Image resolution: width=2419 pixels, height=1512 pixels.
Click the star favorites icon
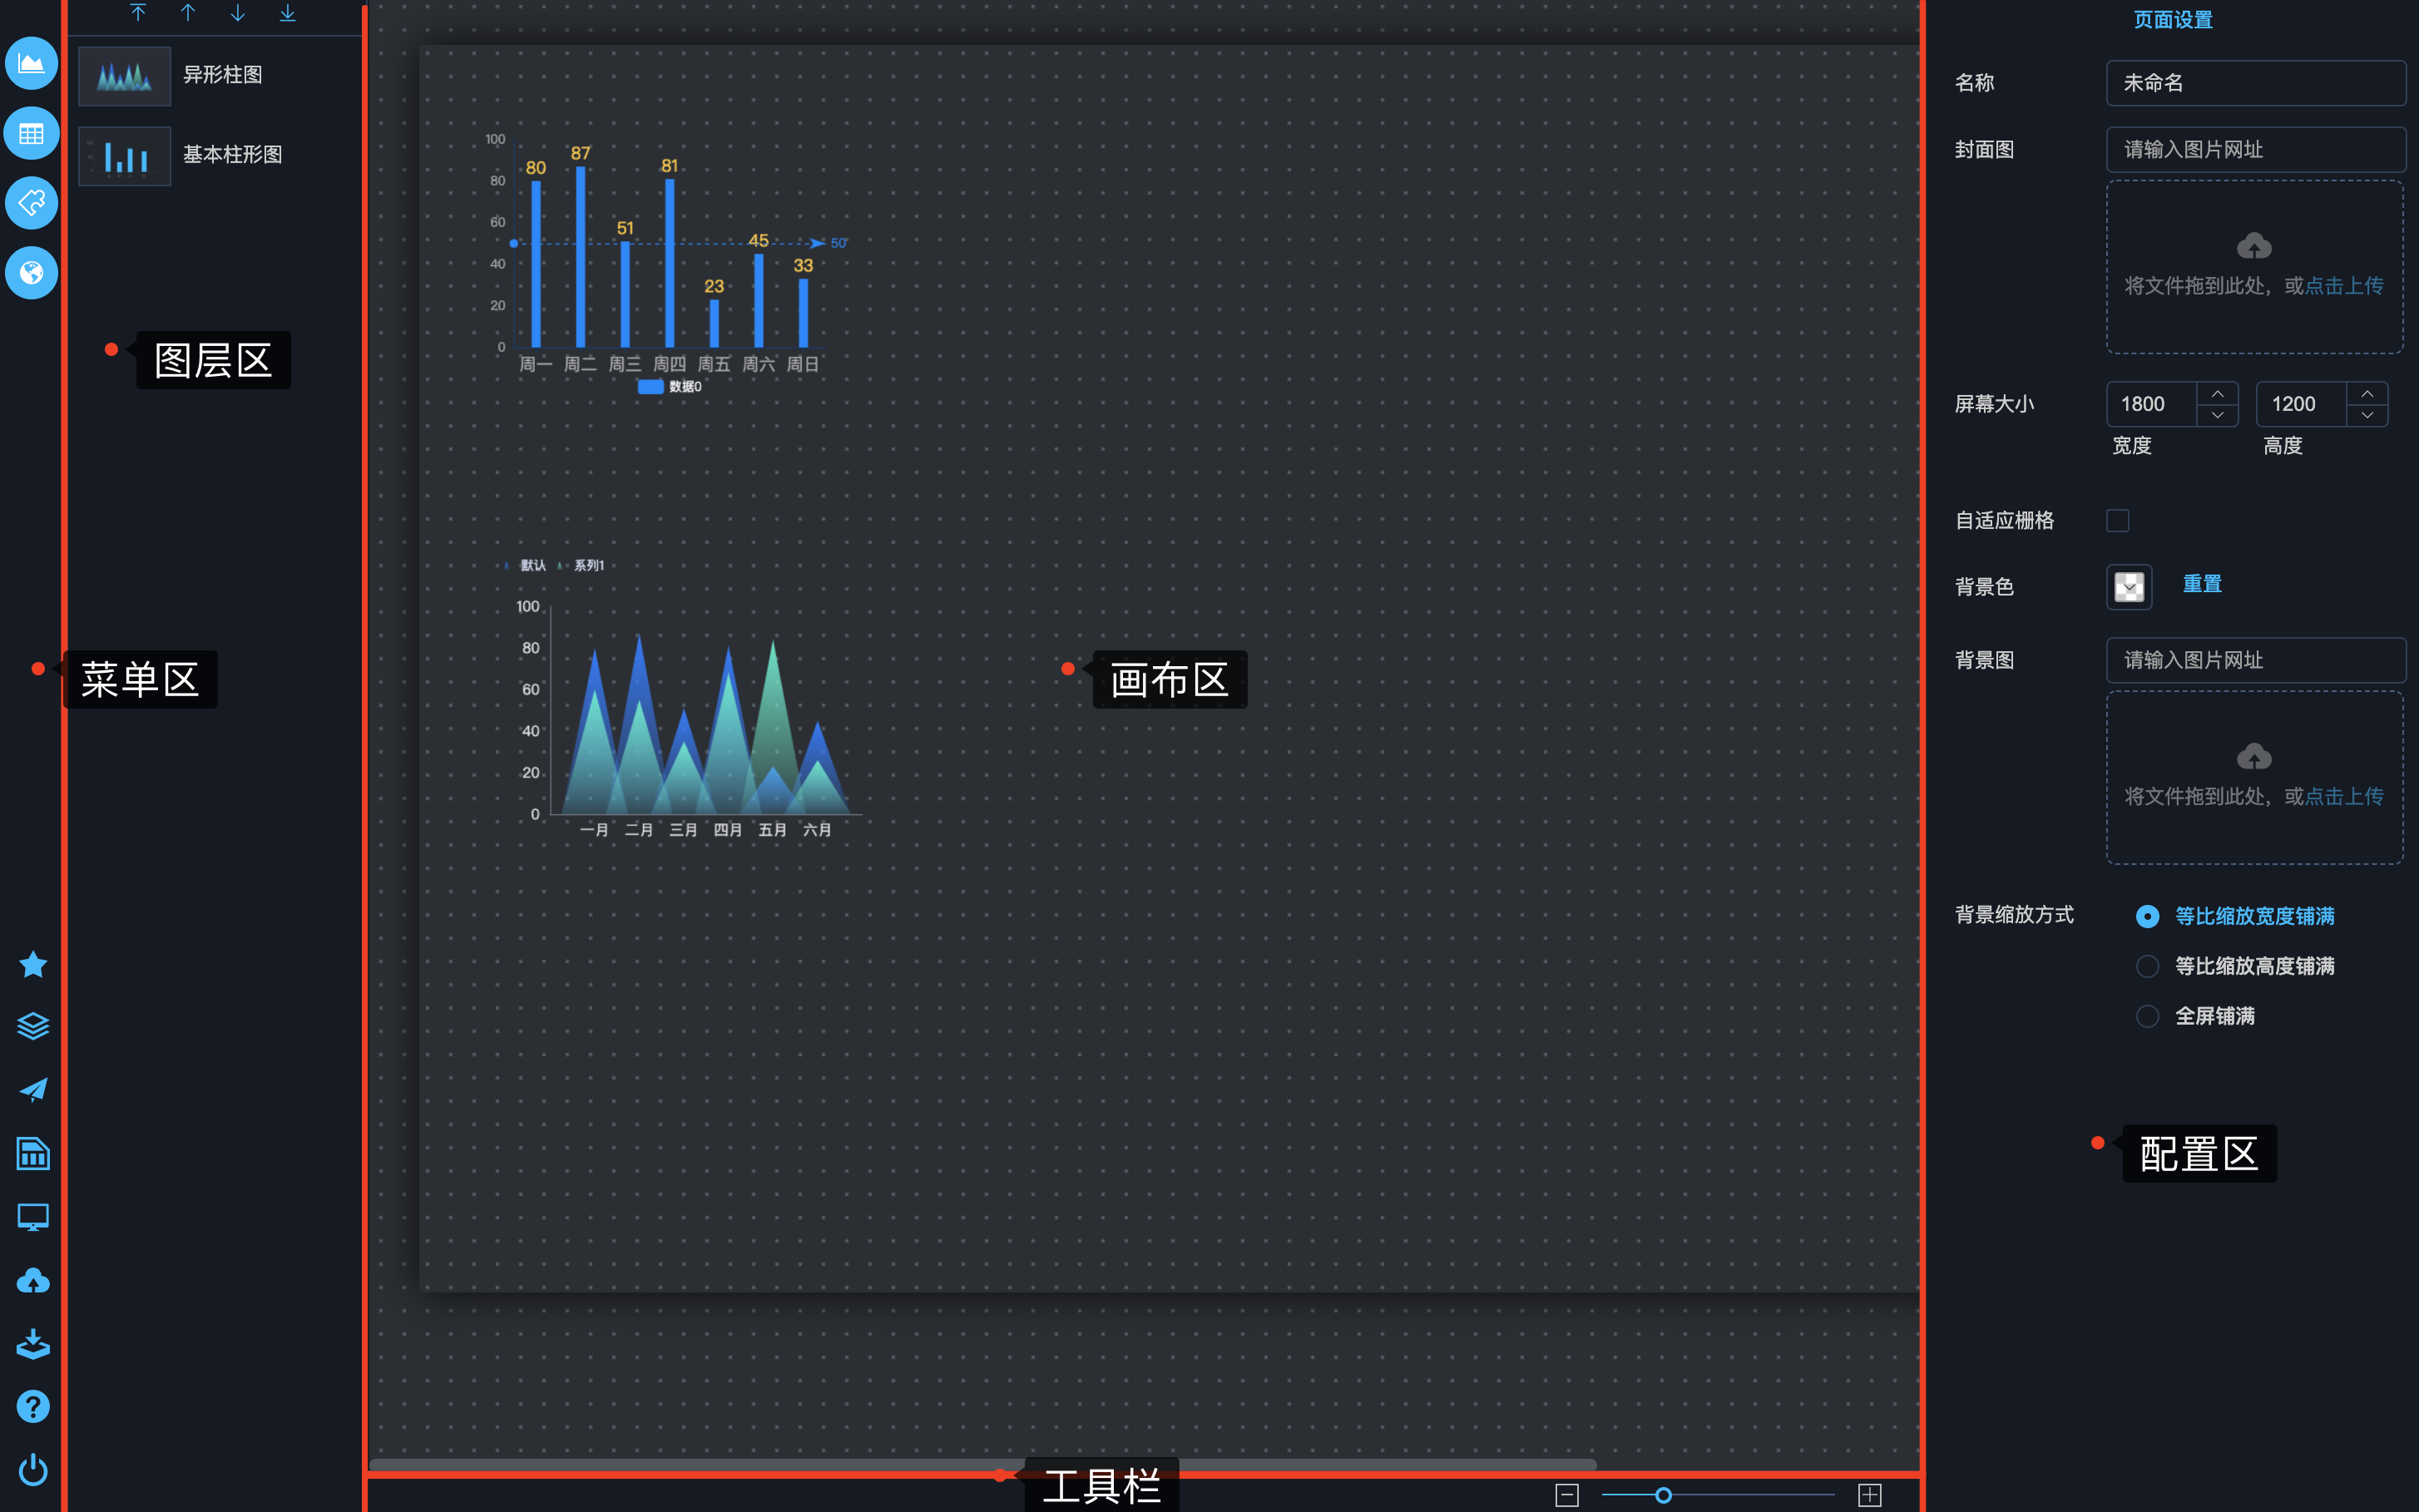coord(33,964)
